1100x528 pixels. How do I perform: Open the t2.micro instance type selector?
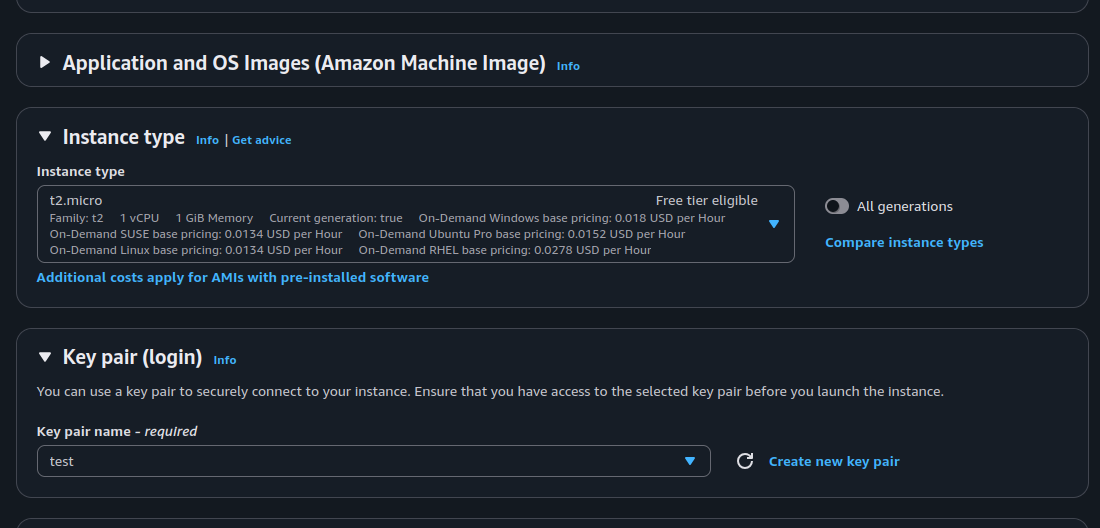(x=415, y=224)
